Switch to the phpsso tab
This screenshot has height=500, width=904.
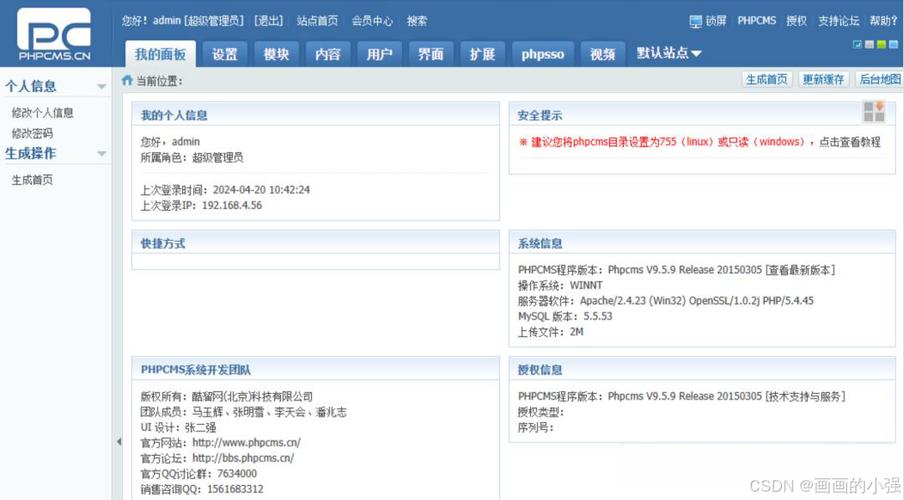coord(543,54)
